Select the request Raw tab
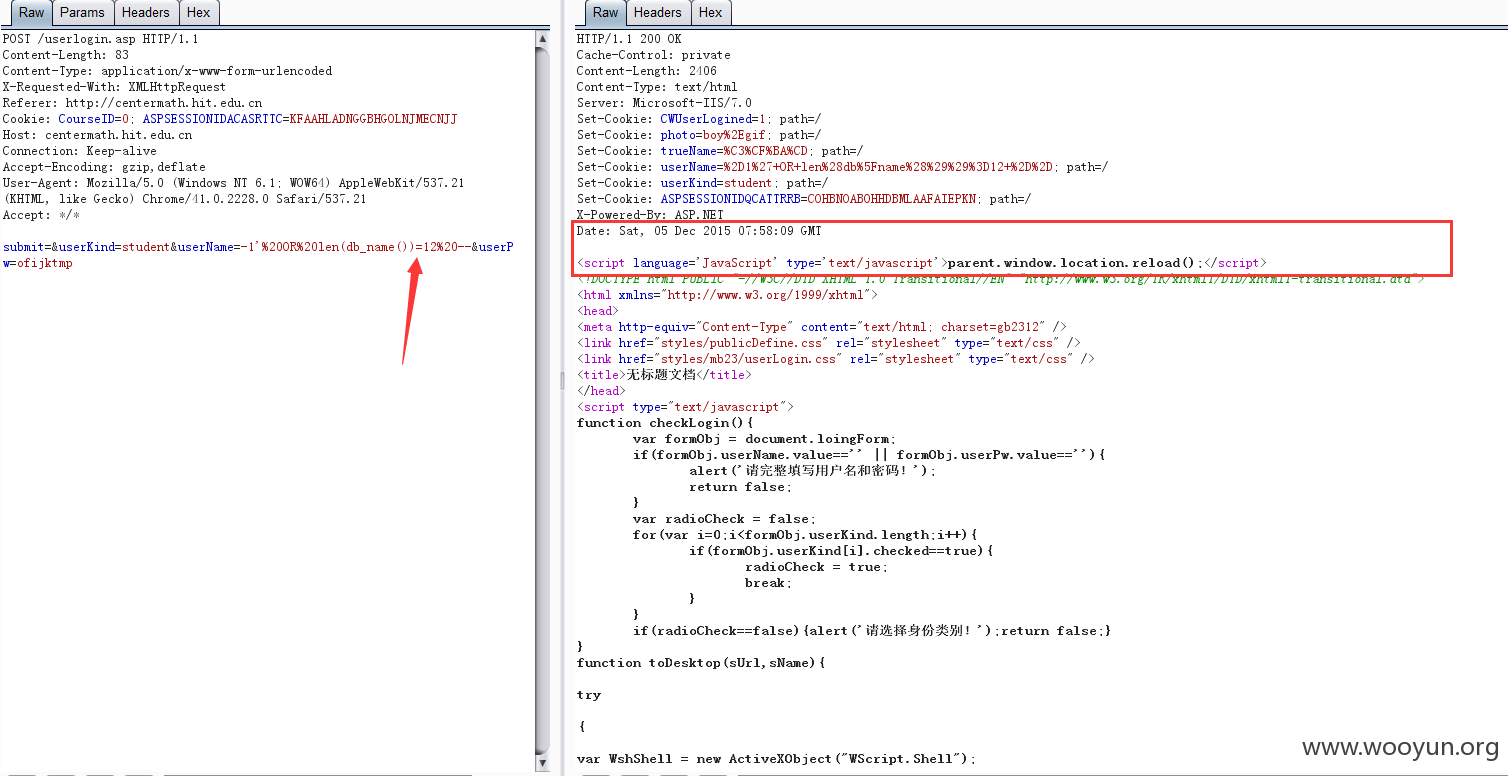1508x776 pixels. coord(32,12)
